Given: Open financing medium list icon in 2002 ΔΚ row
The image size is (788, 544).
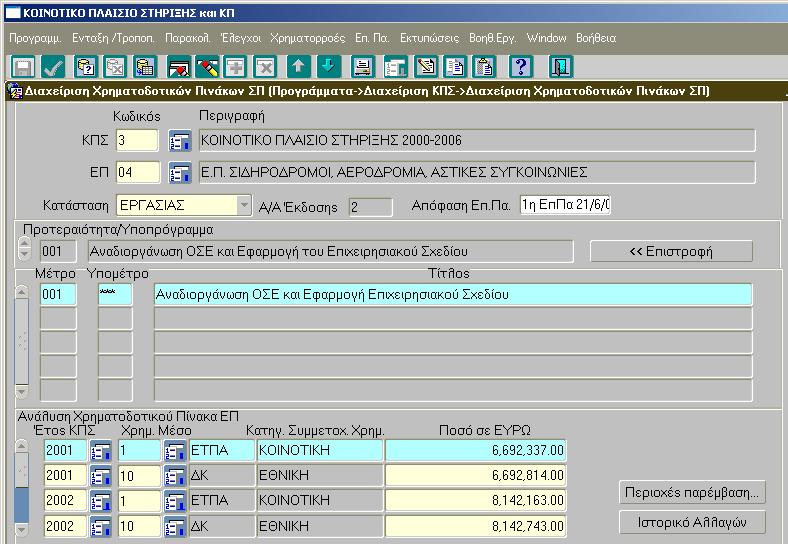Looking at the screenshot, I should 175,527.
